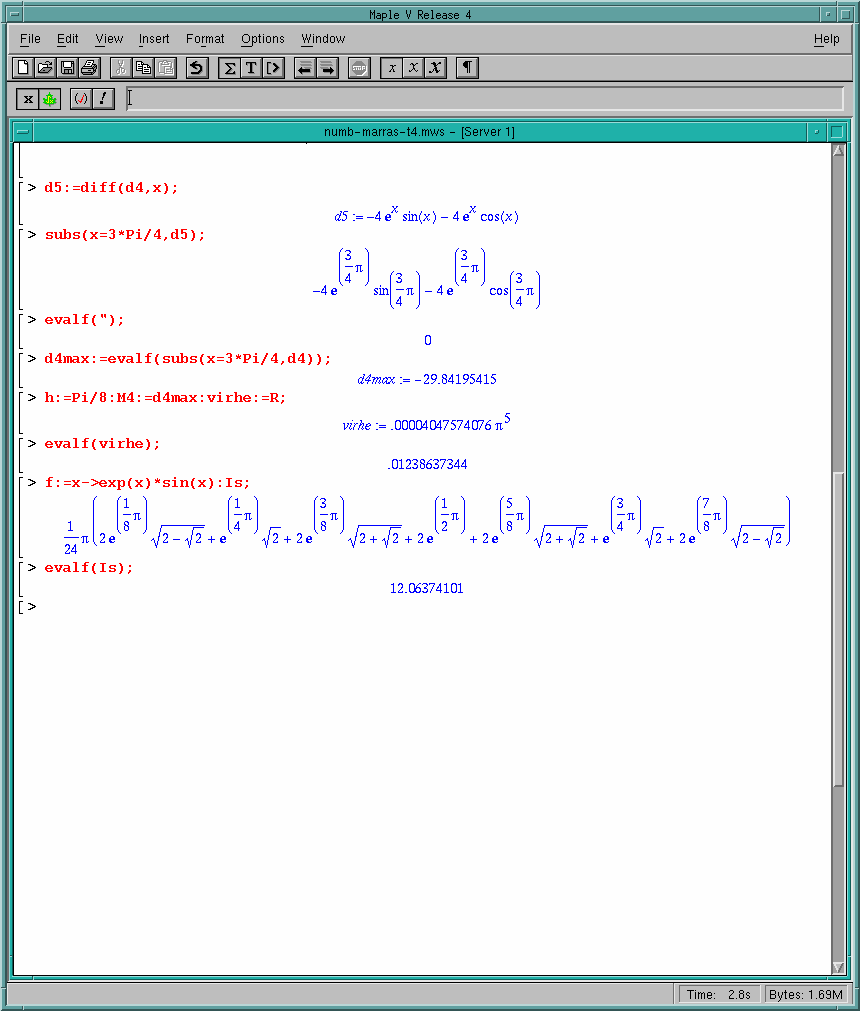
Task: Open the Options menu
Action: (x=263, y=39)
